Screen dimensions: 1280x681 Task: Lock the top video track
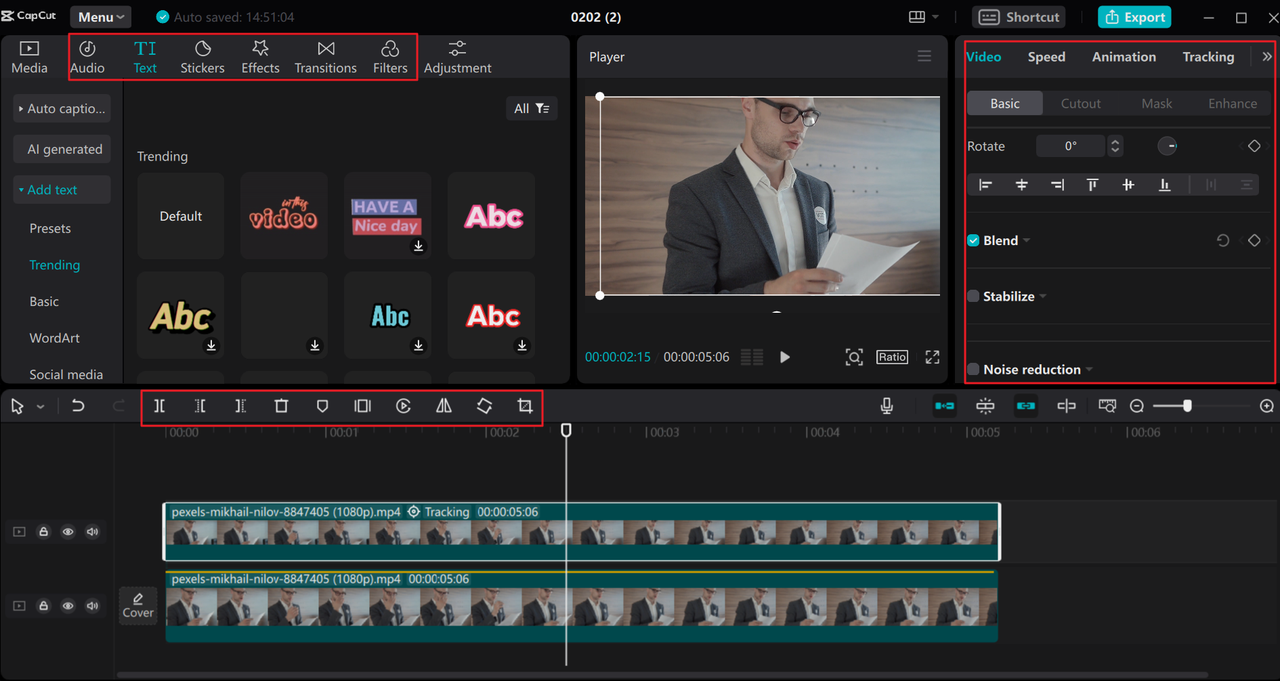click(x=44, y=532)
